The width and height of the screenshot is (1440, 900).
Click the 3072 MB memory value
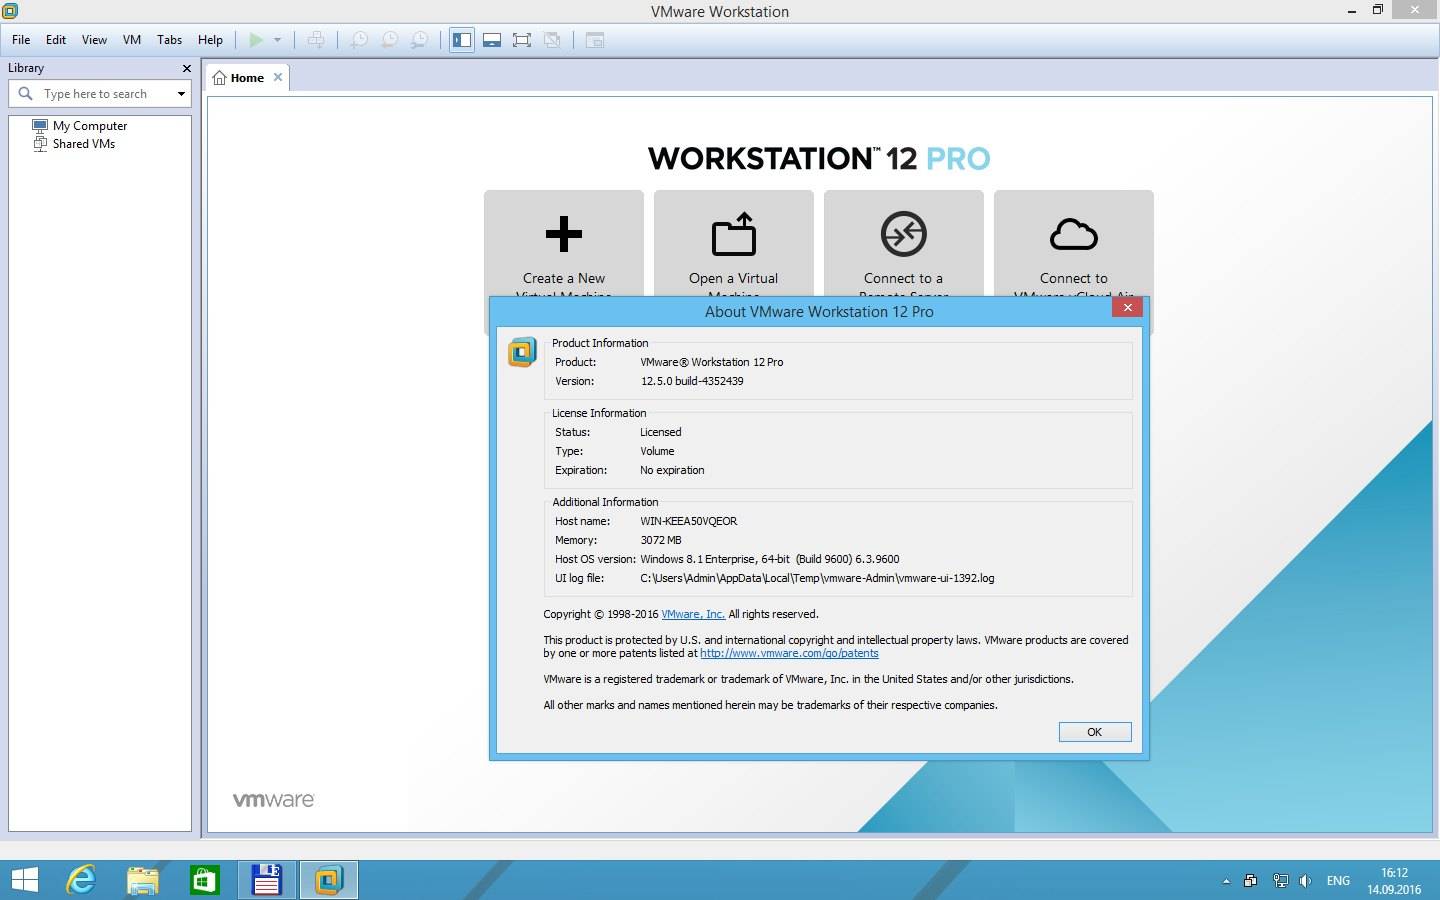tap(661, 540)
